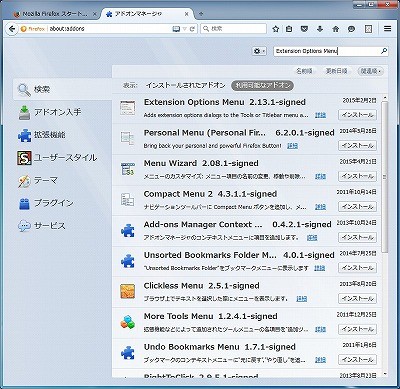This screenshot has height=389, width=400.
Task: Click the boxed square toolbar icon
Action: point(368,29)
